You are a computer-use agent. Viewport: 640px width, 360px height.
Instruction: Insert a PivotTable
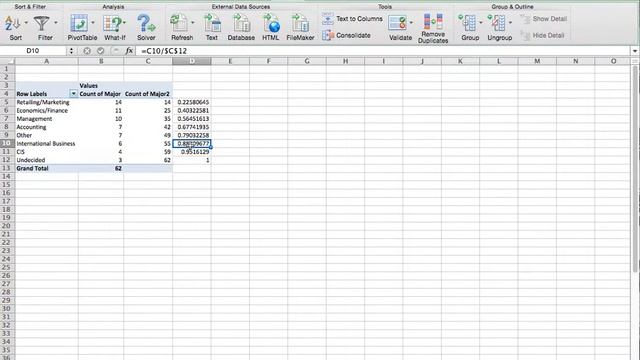point(79,23)
